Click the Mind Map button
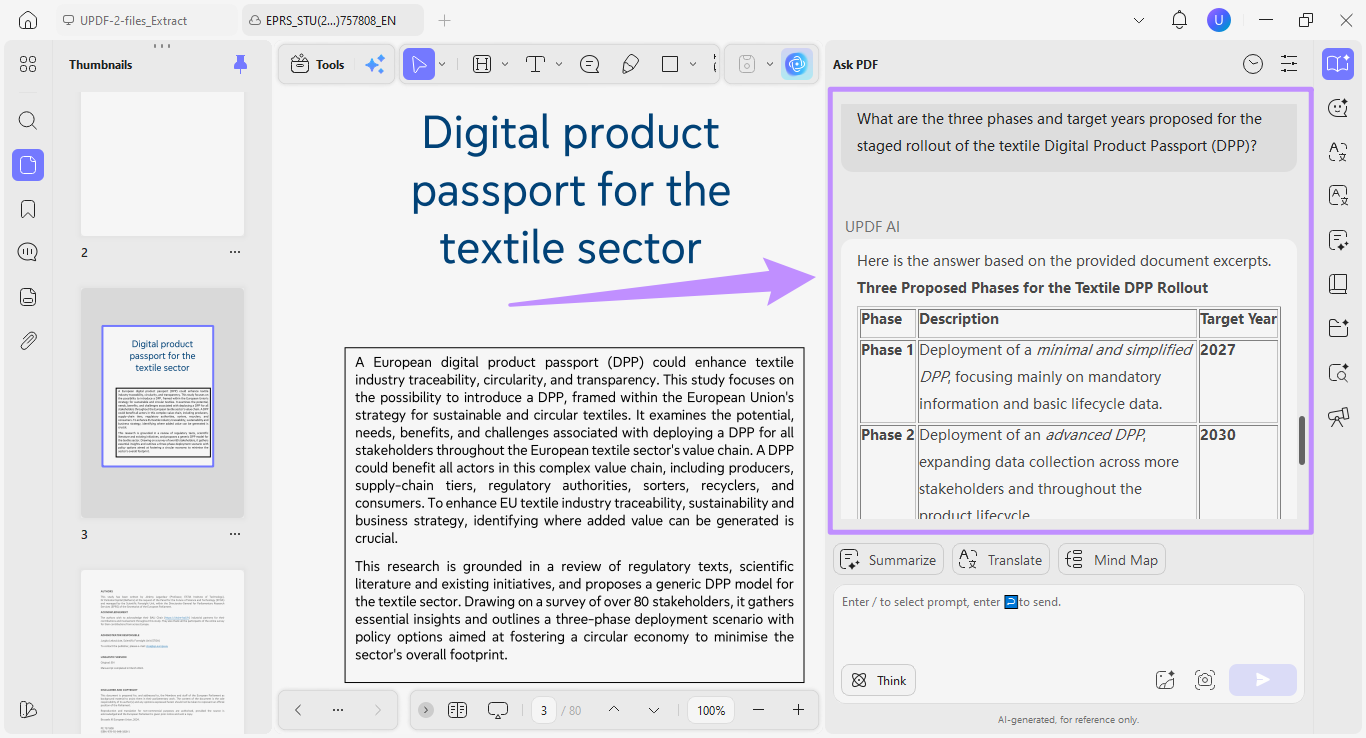1366x738 pixels. point(1112,560)
